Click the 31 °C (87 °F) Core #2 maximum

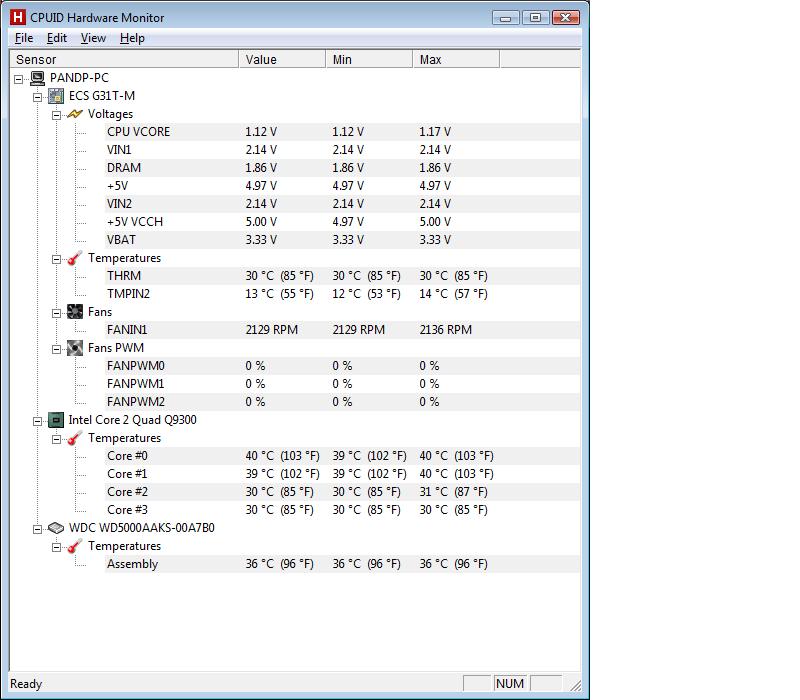tap(454, 492)
